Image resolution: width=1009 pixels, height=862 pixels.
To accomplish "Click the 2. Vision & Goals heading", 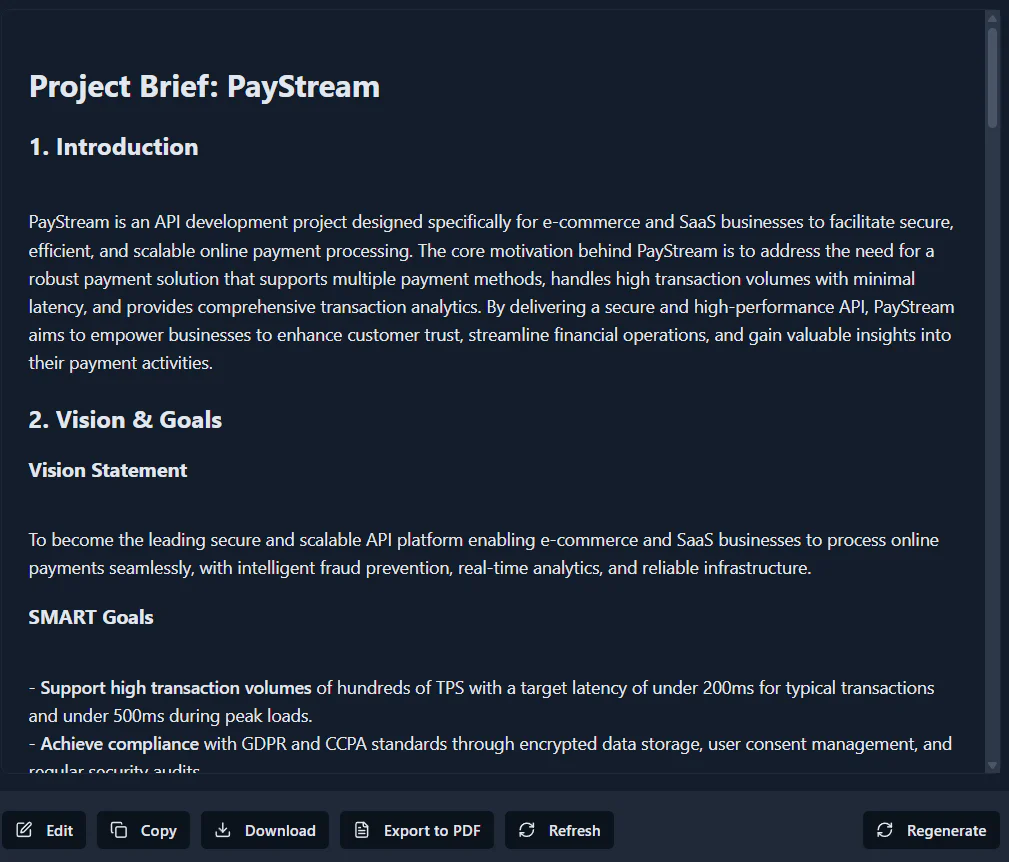I will pyautogui.click(x=125, y=420).
